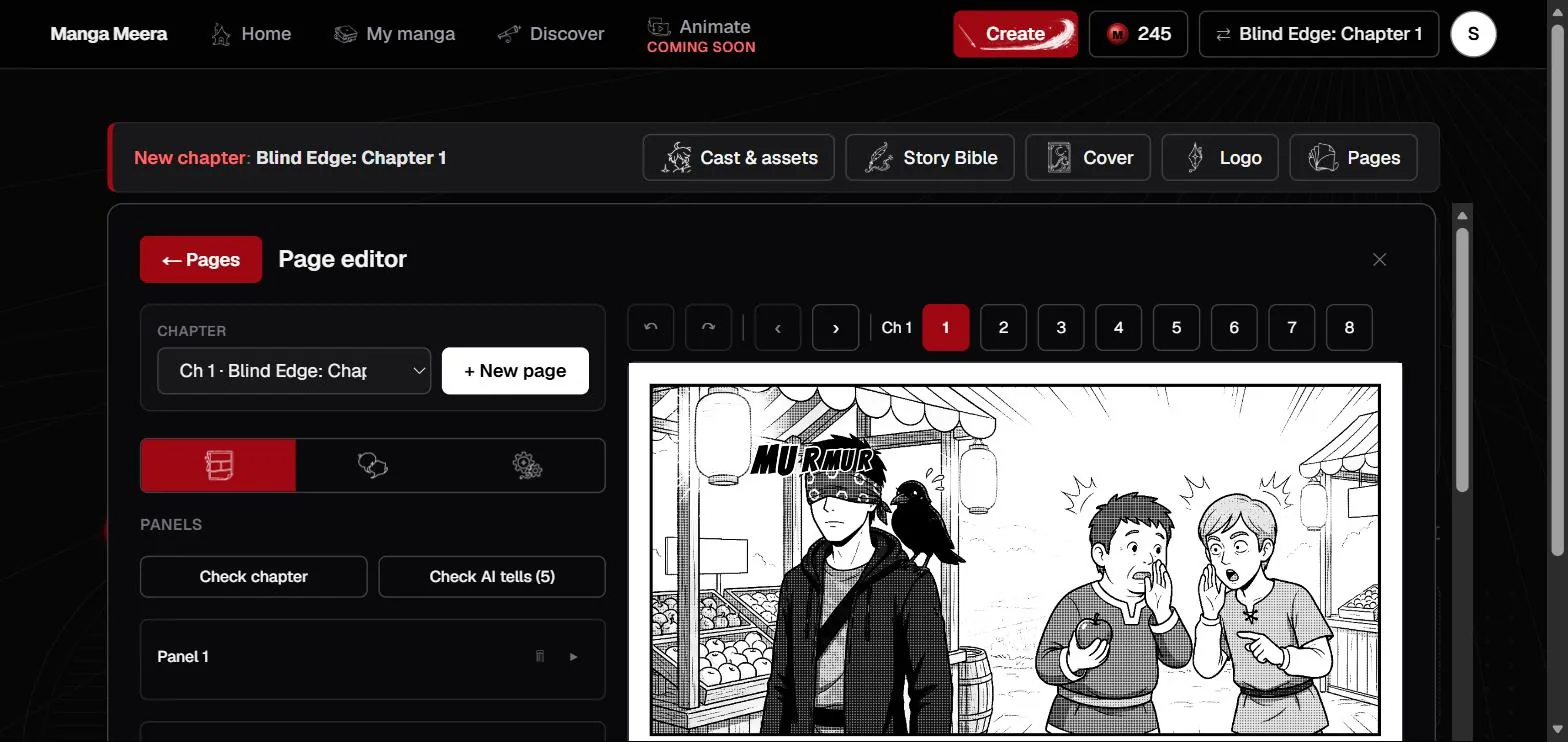
Task: Open the Discover section
Action: tap(551, 34)
